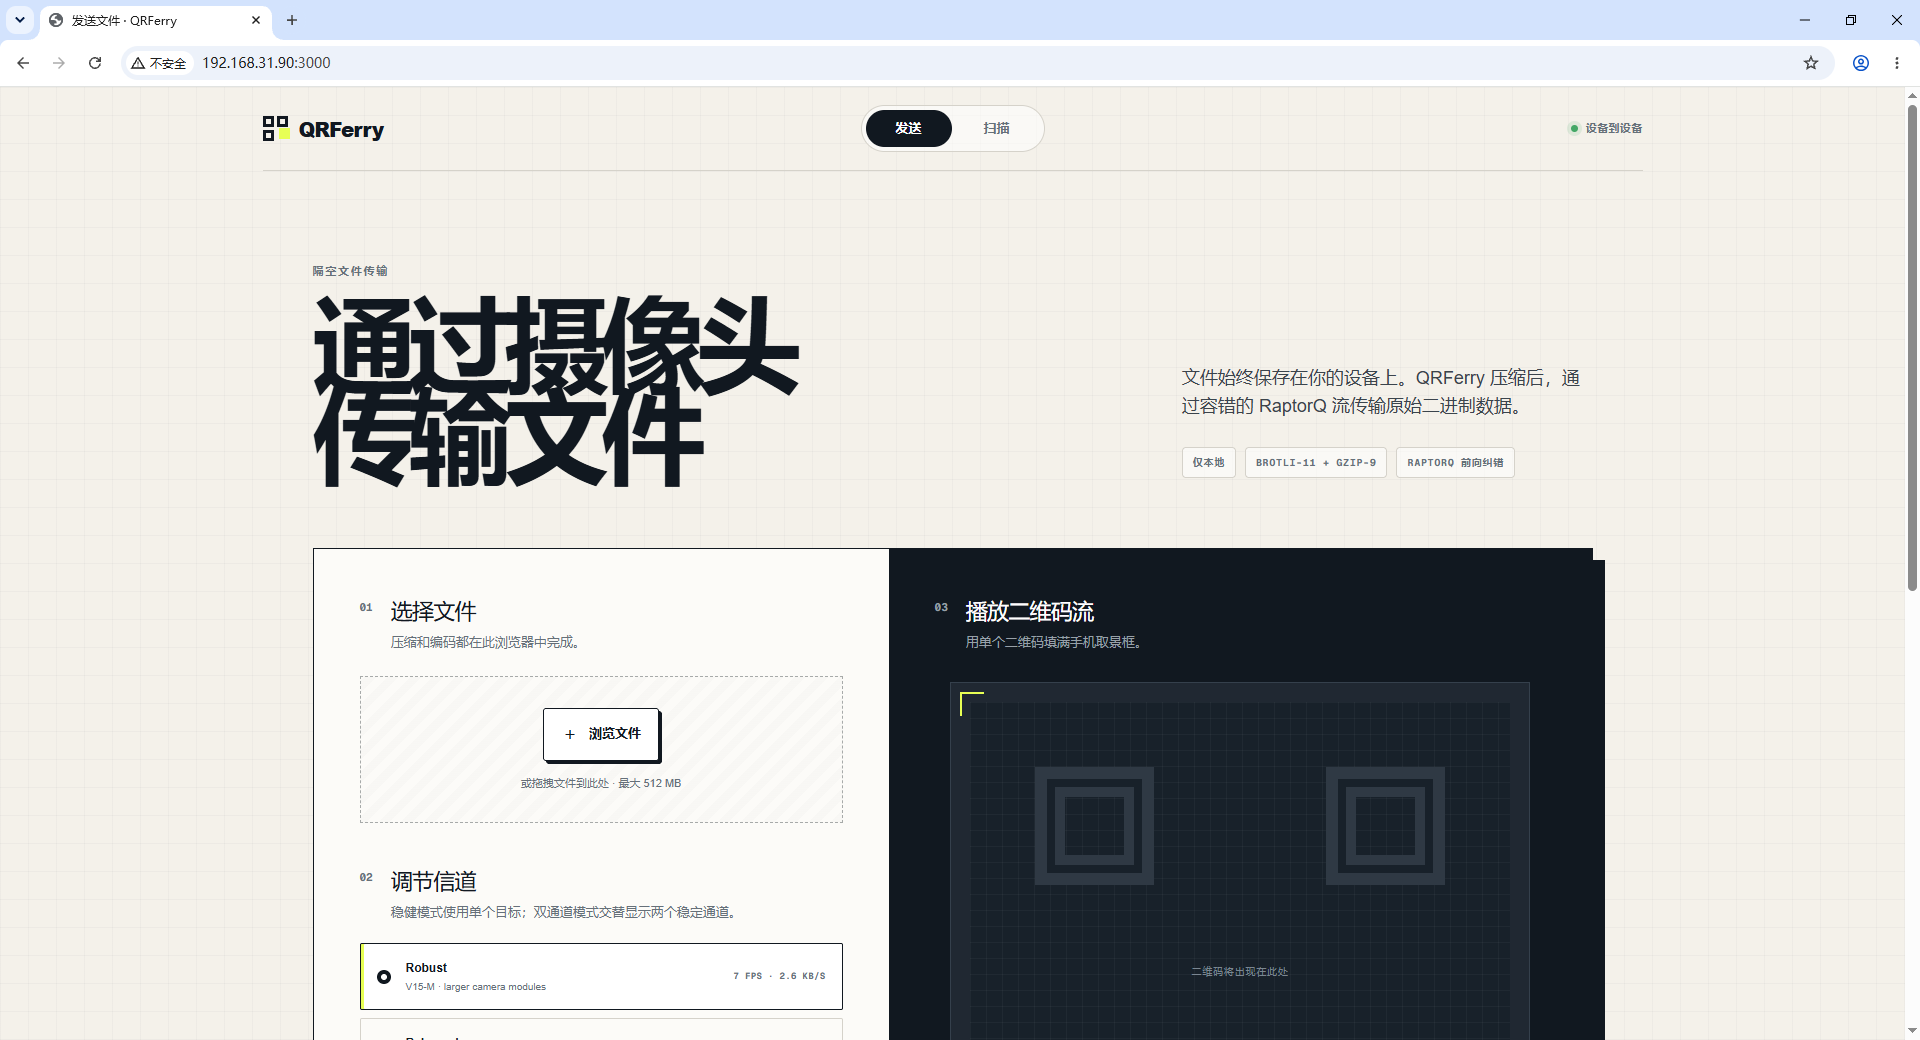Click the V15-M · larger camera modules text
The width and height of the screenshot is (1920, 1040).
pos(476,987)
